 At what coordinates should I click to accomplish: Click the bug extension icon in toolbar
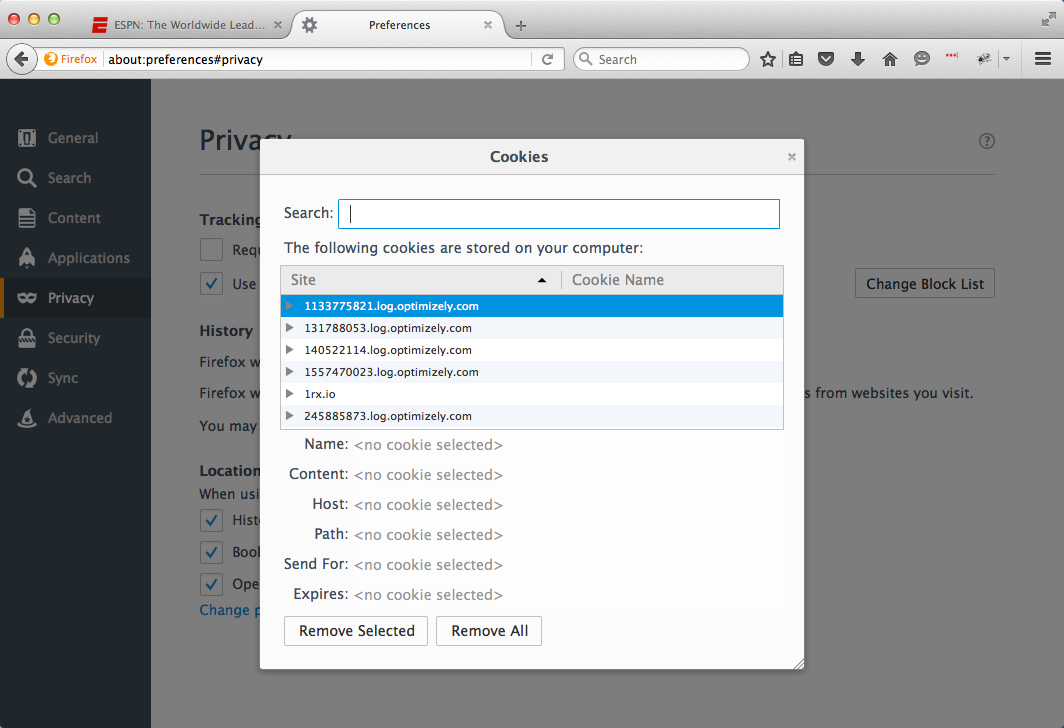983,59
